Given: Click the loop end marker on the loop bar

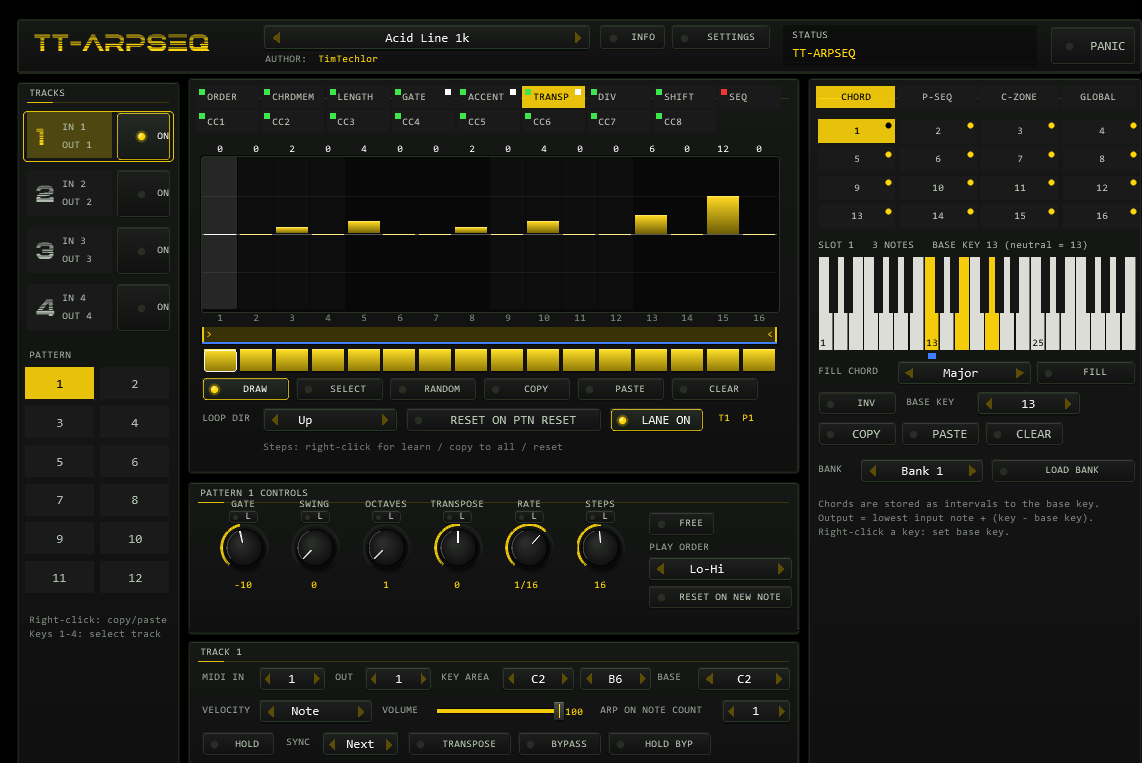Looking at the screenshot, I should click(771, 334).
